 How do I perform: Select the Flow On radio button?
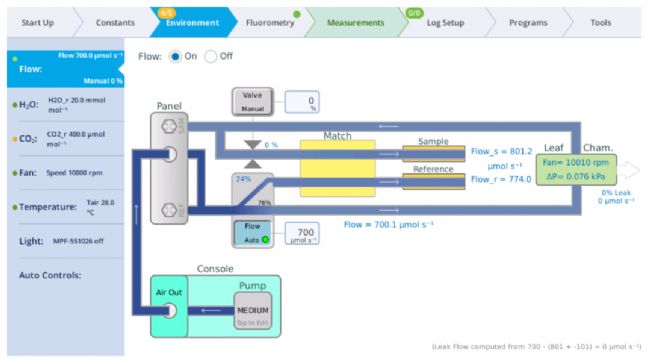click(175, 56)
